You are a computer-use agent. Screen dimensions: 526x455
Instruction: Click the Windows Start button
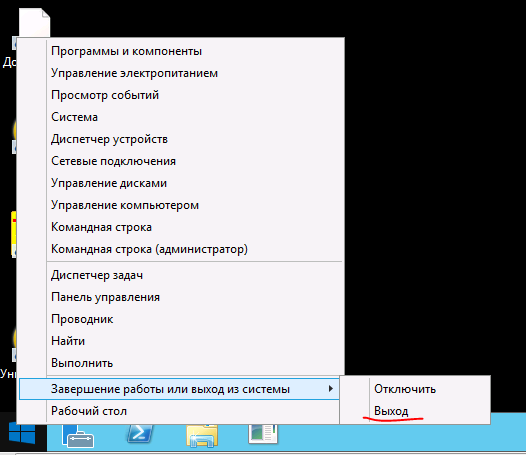22,433
